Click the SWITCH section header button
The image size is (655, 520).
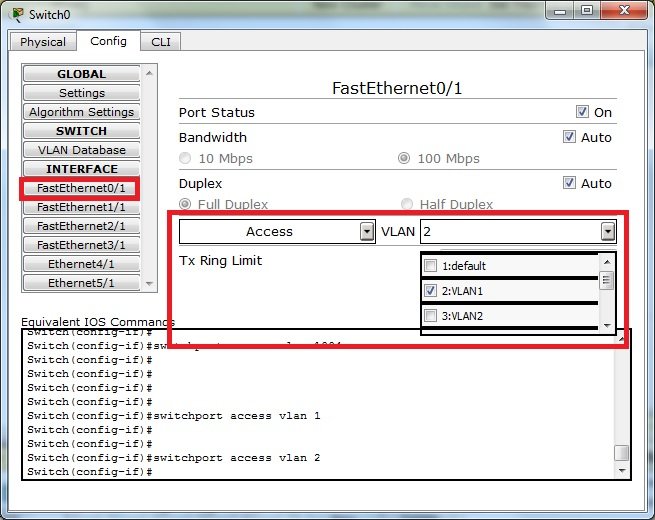(81, 131)
